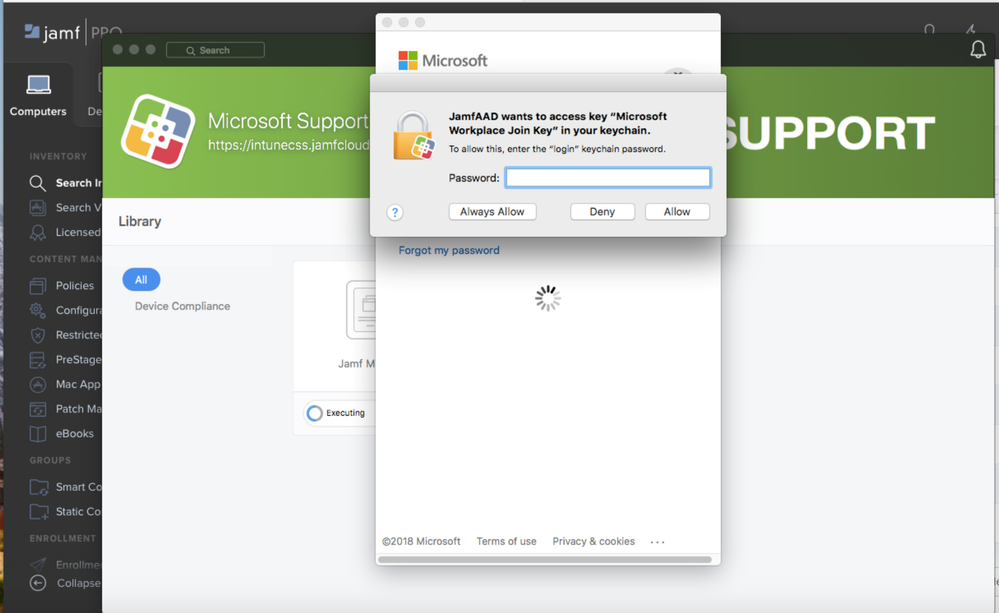Click Deny in the keychain prompt
The width and height of the screenshot is (999, 613).
[x=602, y=212]
